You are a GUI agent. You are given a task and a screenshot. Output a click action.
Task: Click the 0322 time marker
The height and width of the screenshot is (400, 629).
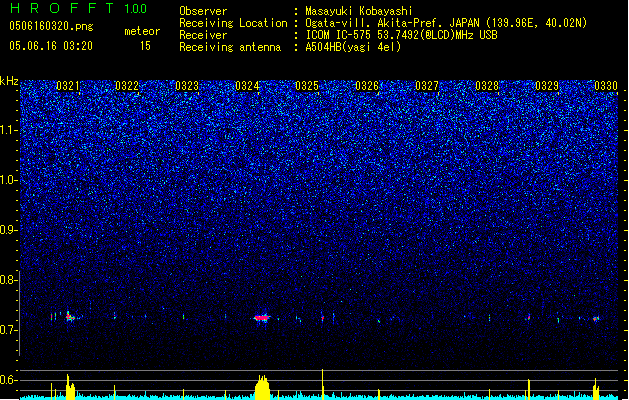pyautogui.click(x=127, y=86)
